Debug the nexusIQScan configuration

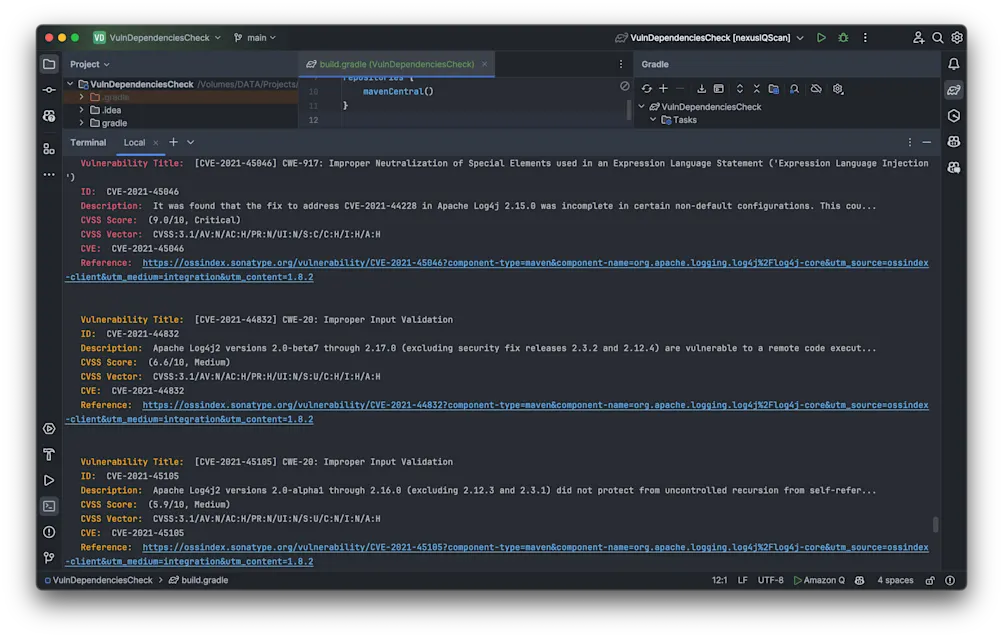pos(844,38)
